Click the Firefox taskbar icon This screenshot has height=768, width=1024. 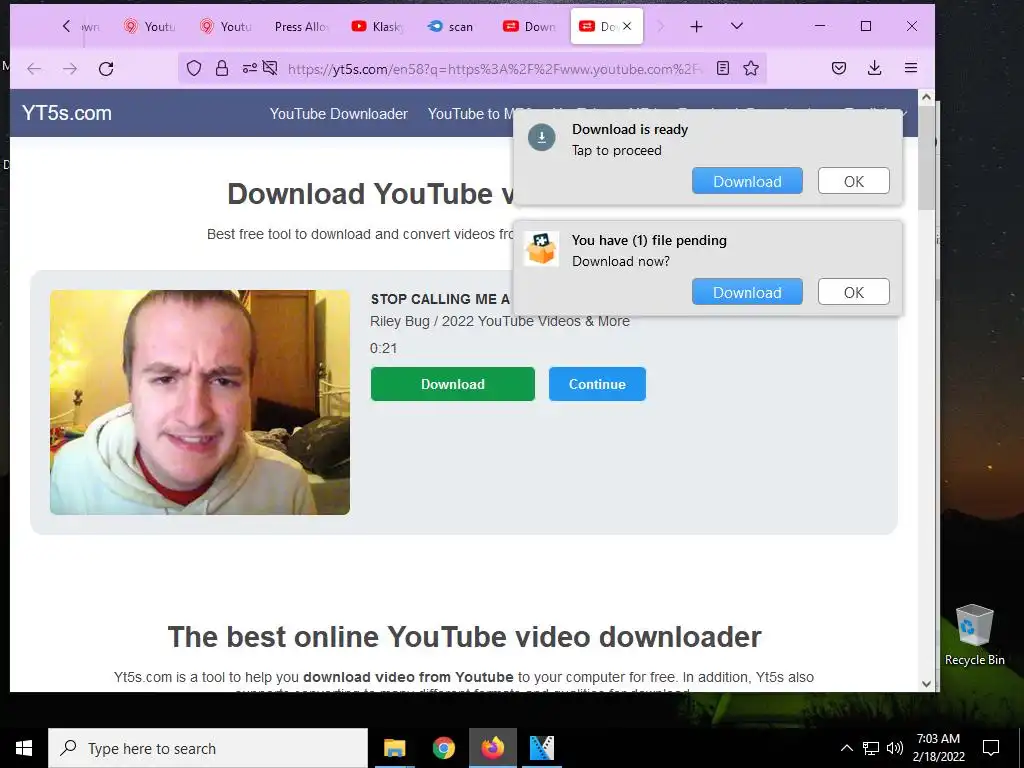click(x=493, y=748)
